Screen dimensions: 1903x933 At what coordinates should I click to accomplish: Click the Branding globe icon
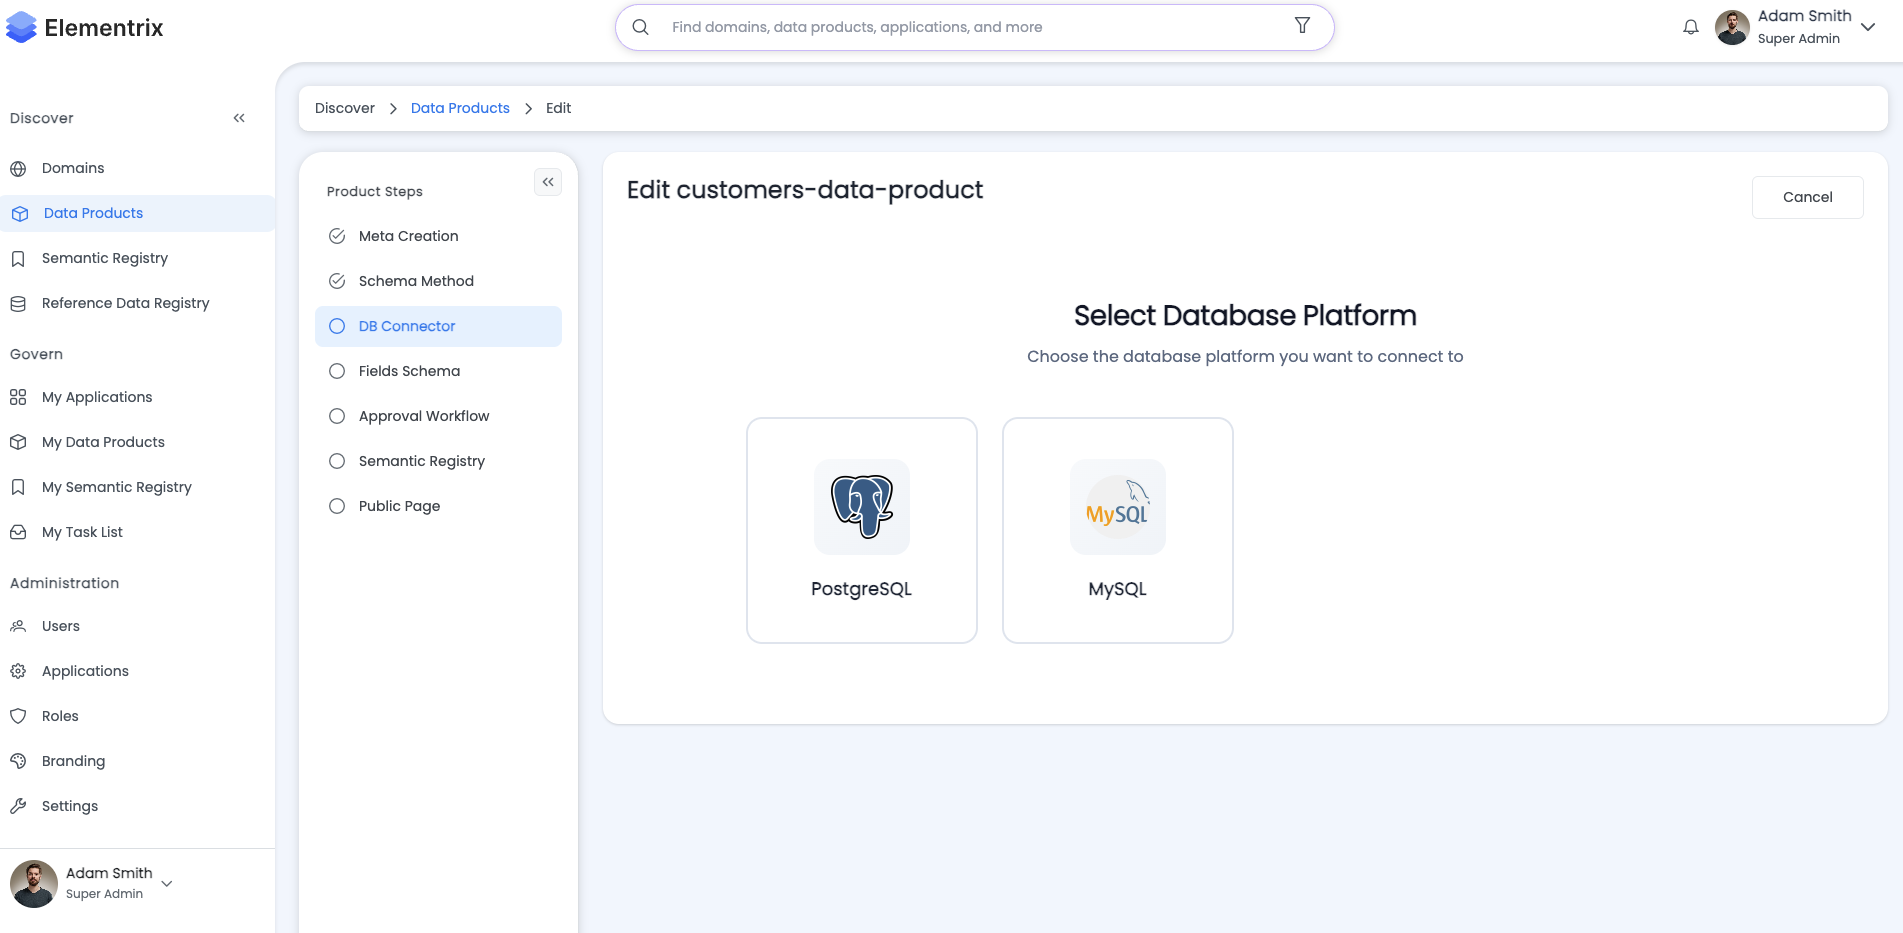[x=18, y=761]
